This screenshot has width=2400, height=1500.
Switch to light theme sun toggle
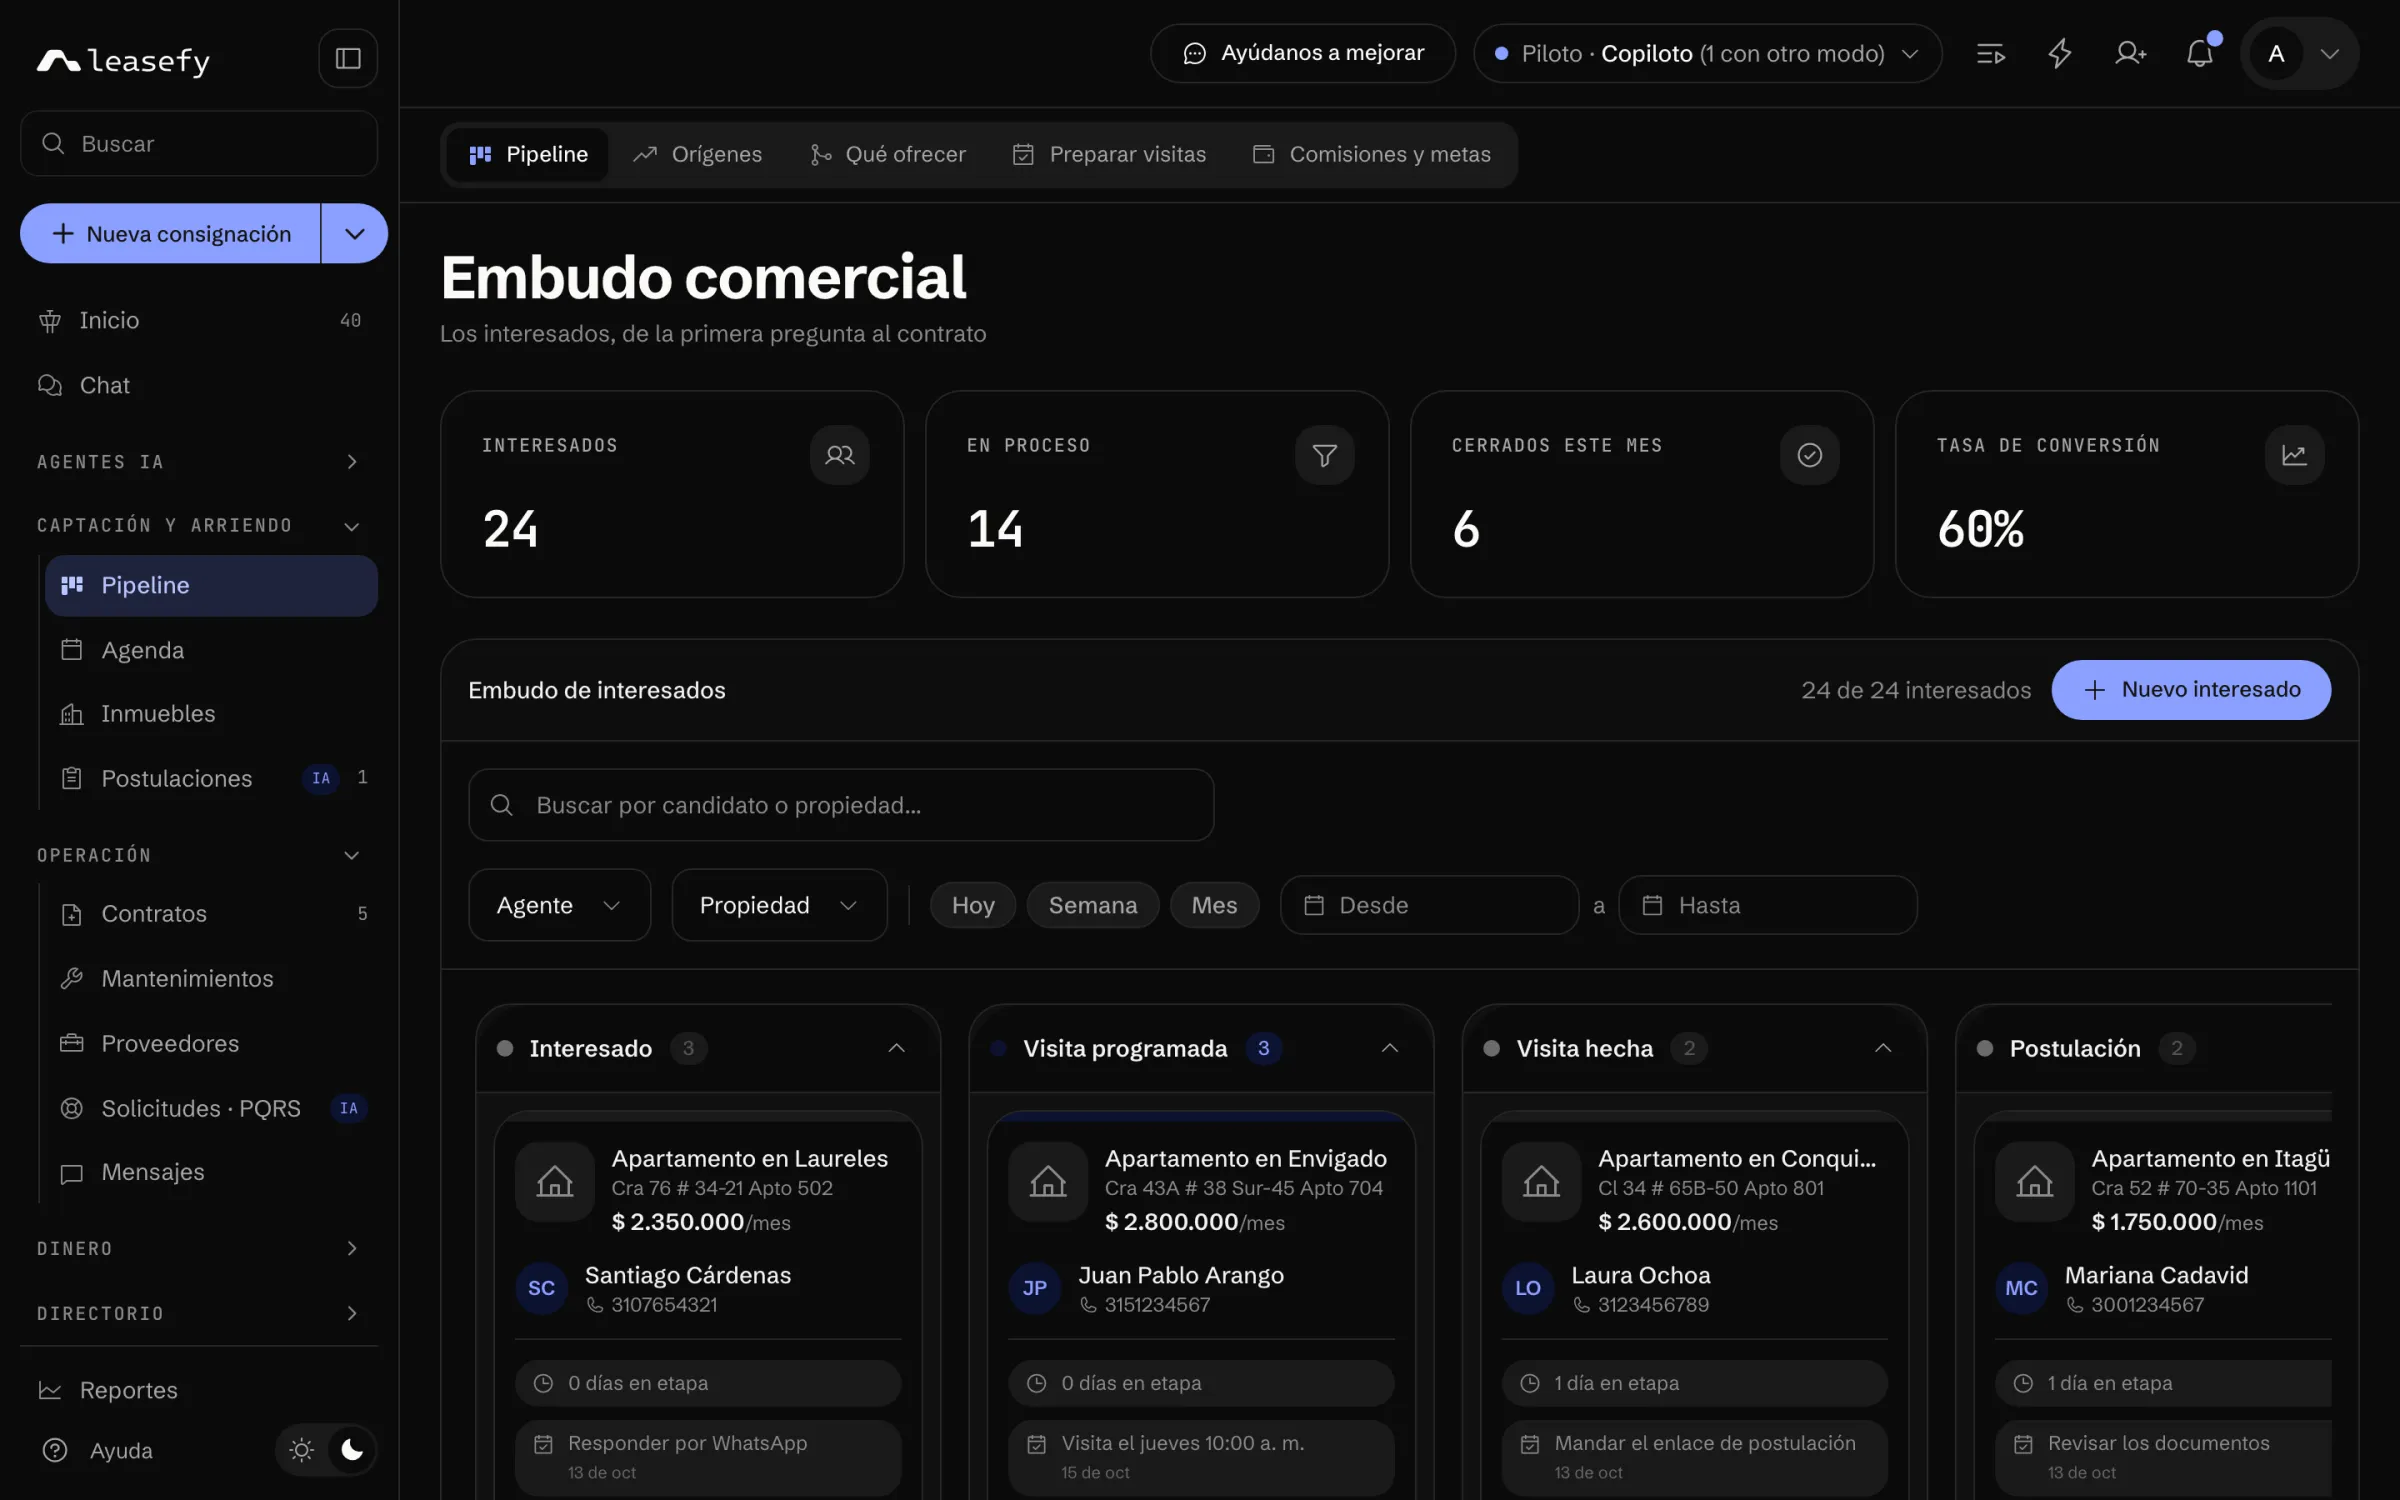point(301,1450)
